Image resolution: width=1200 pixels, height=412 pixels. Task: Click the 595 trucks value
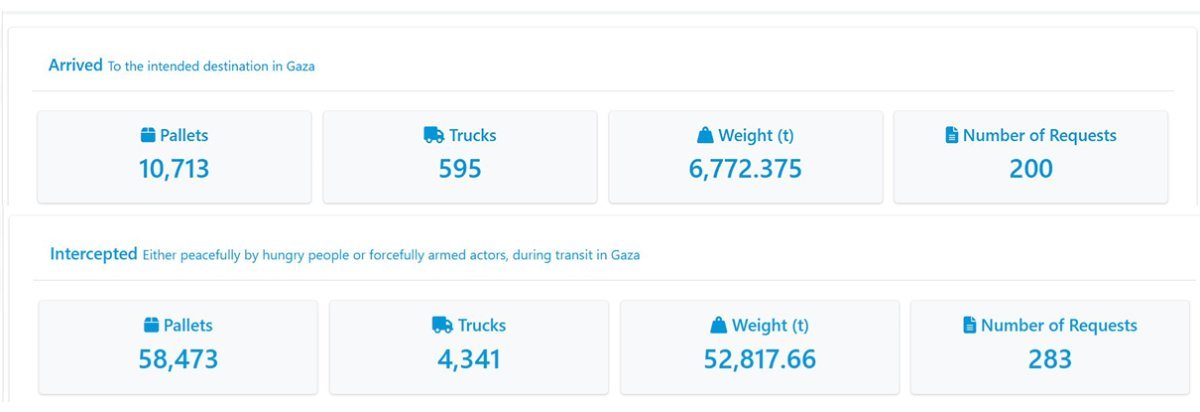pos(460,168)
